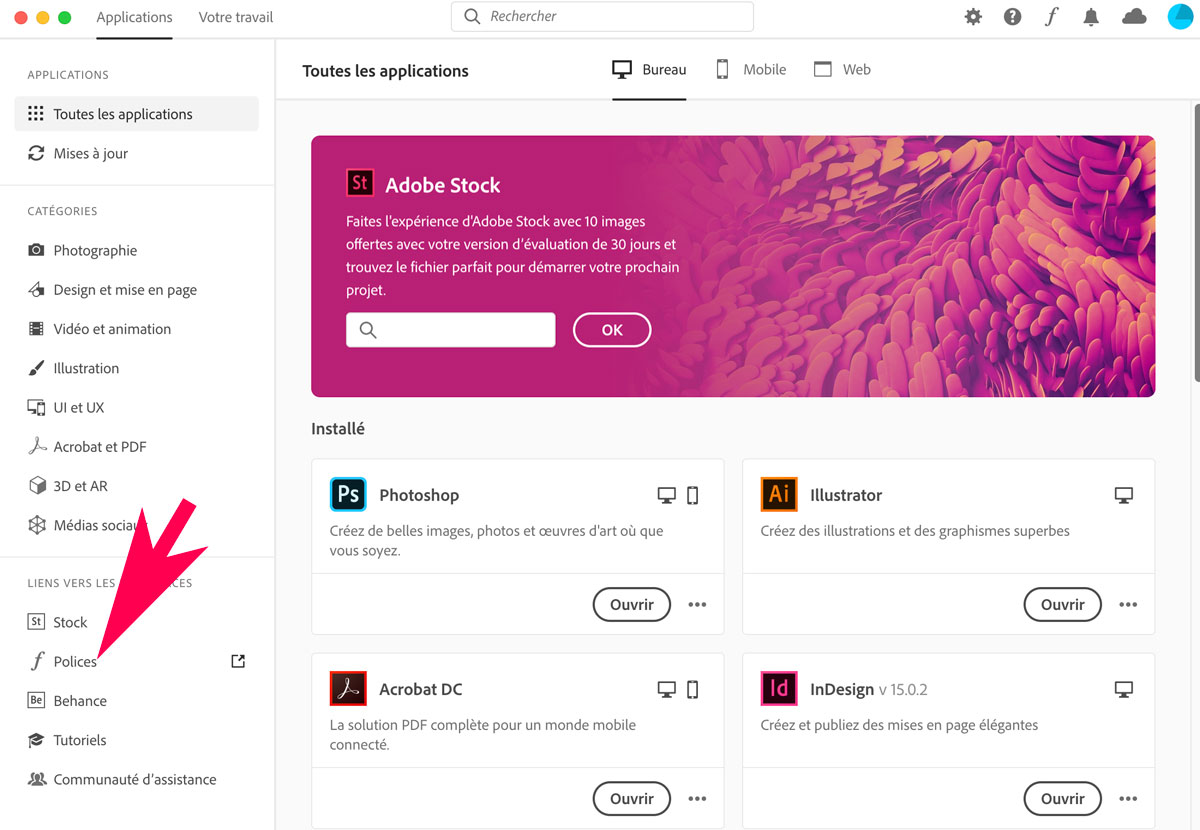Expand Photoshop more options menu

(x=697, y=605)
